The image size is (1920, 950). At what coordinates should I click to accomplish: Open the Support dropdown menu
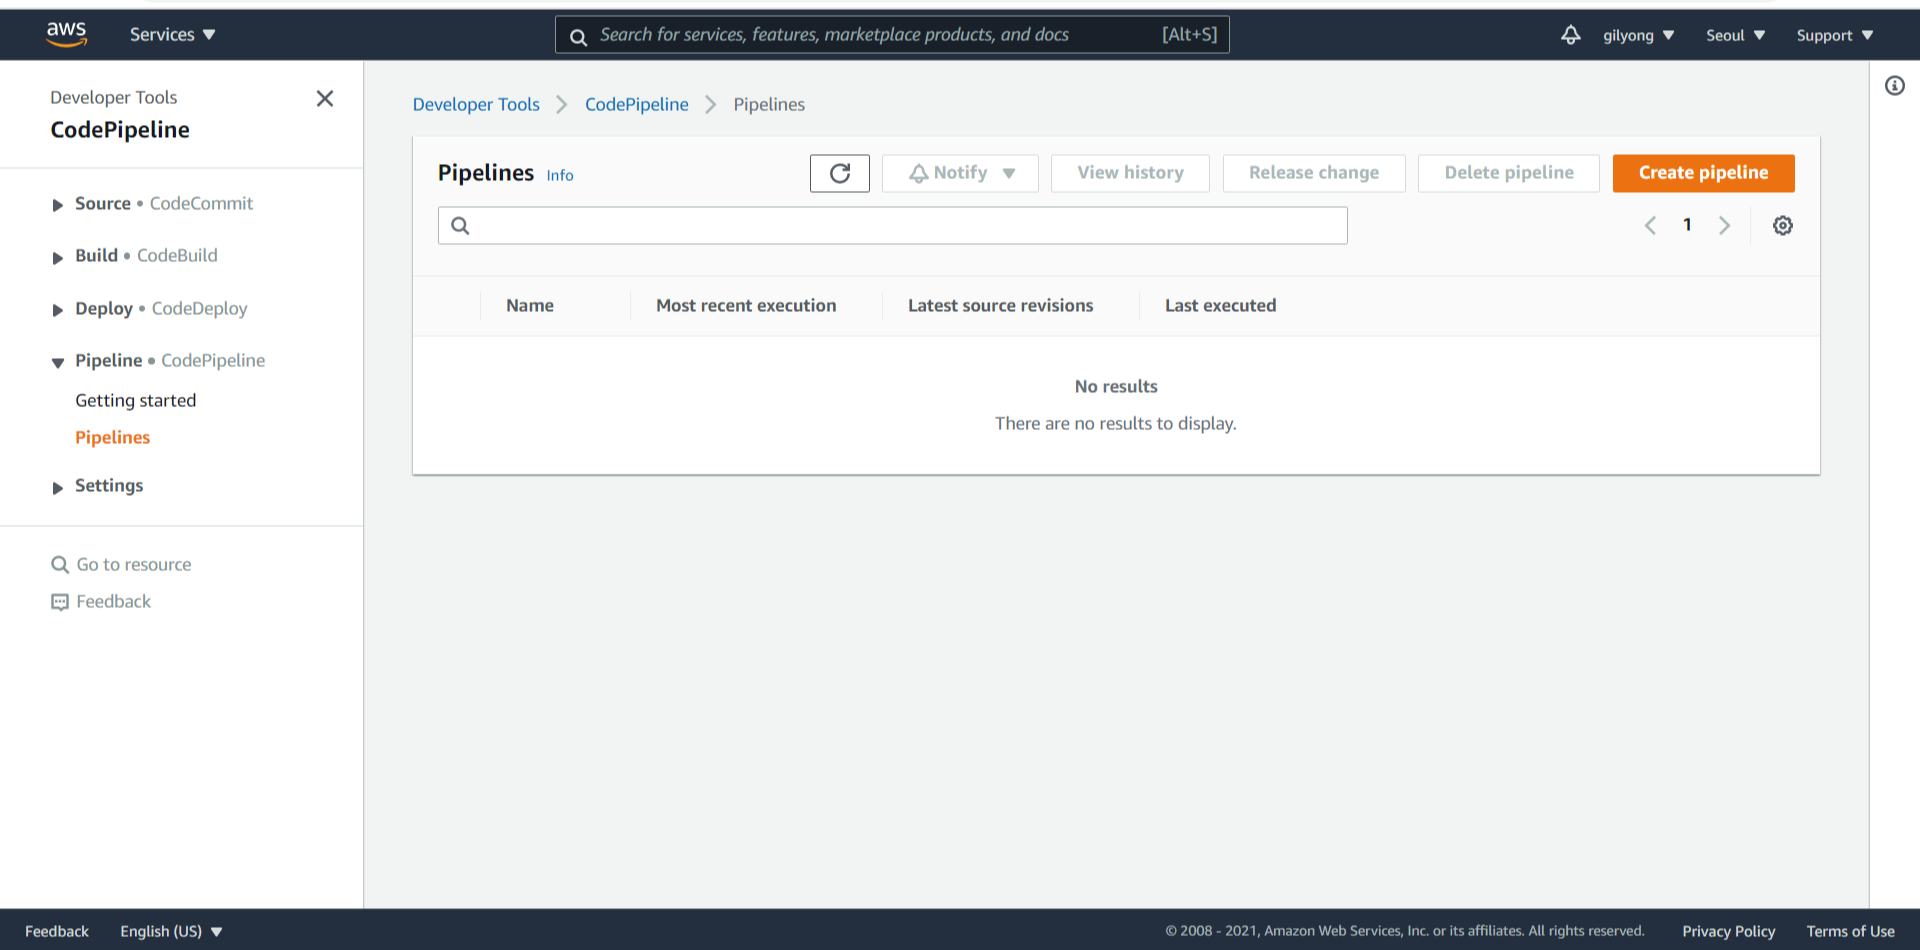click(1834, 35)
